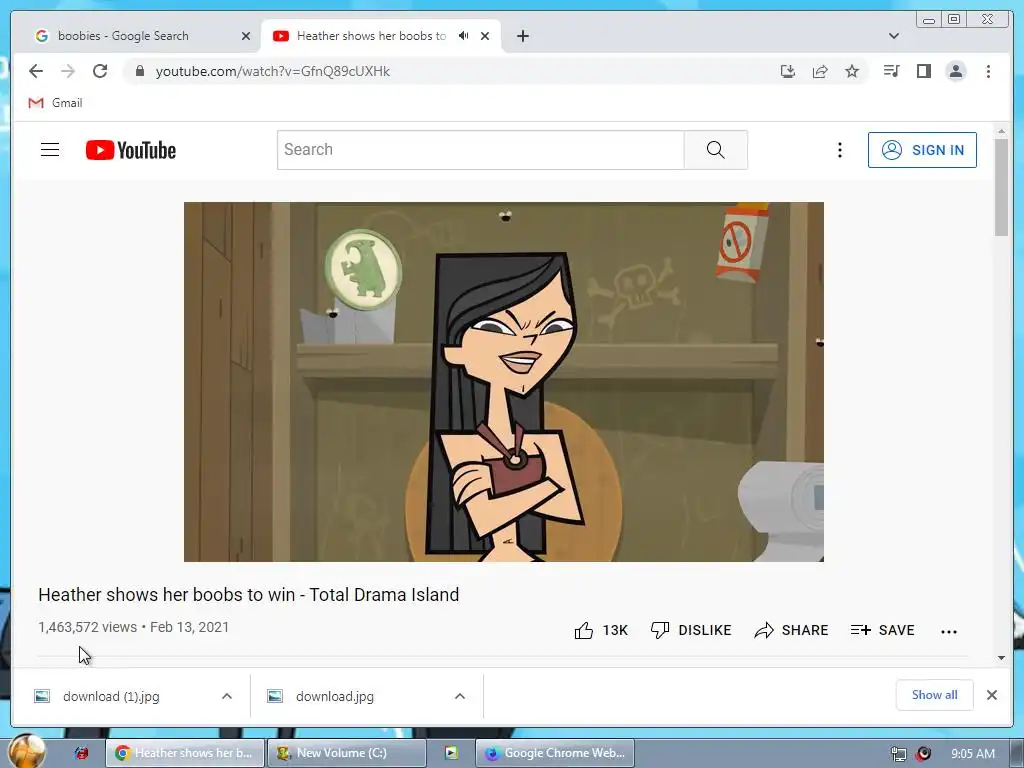
Task: Click the address bar URL
Action: click(x=272, y=71)
